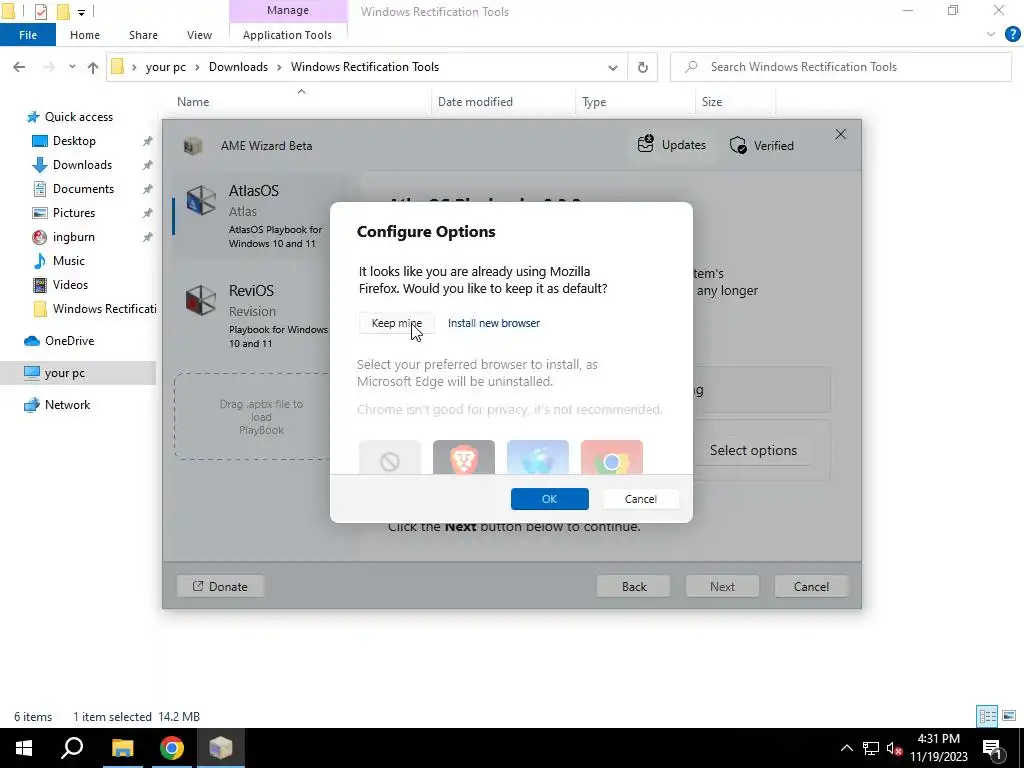Sort by the Type column
The image size is (1024, 768).
pos(594,102)
